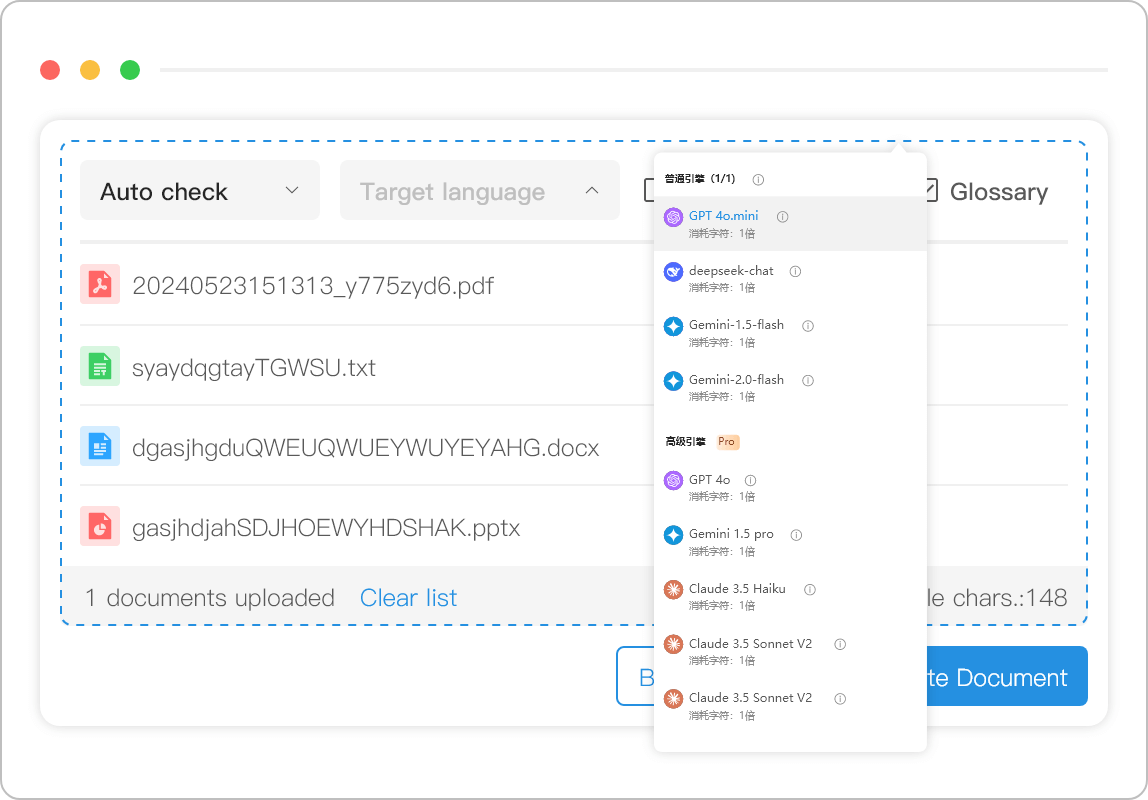Click the info icon next to GPT 4o

[750, 480]
